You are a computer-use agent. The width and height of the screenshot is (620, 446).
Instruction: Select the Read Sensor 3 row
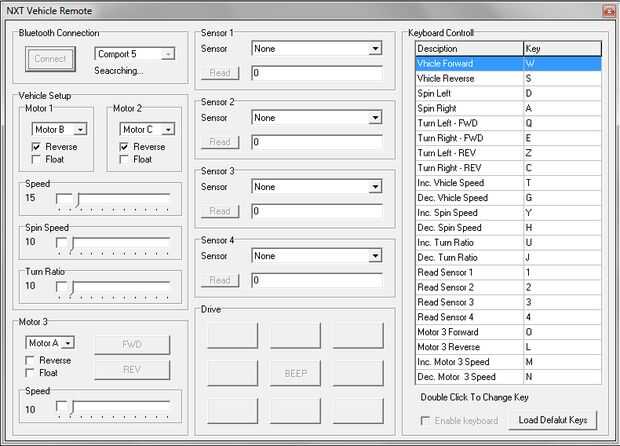point(508,302)
